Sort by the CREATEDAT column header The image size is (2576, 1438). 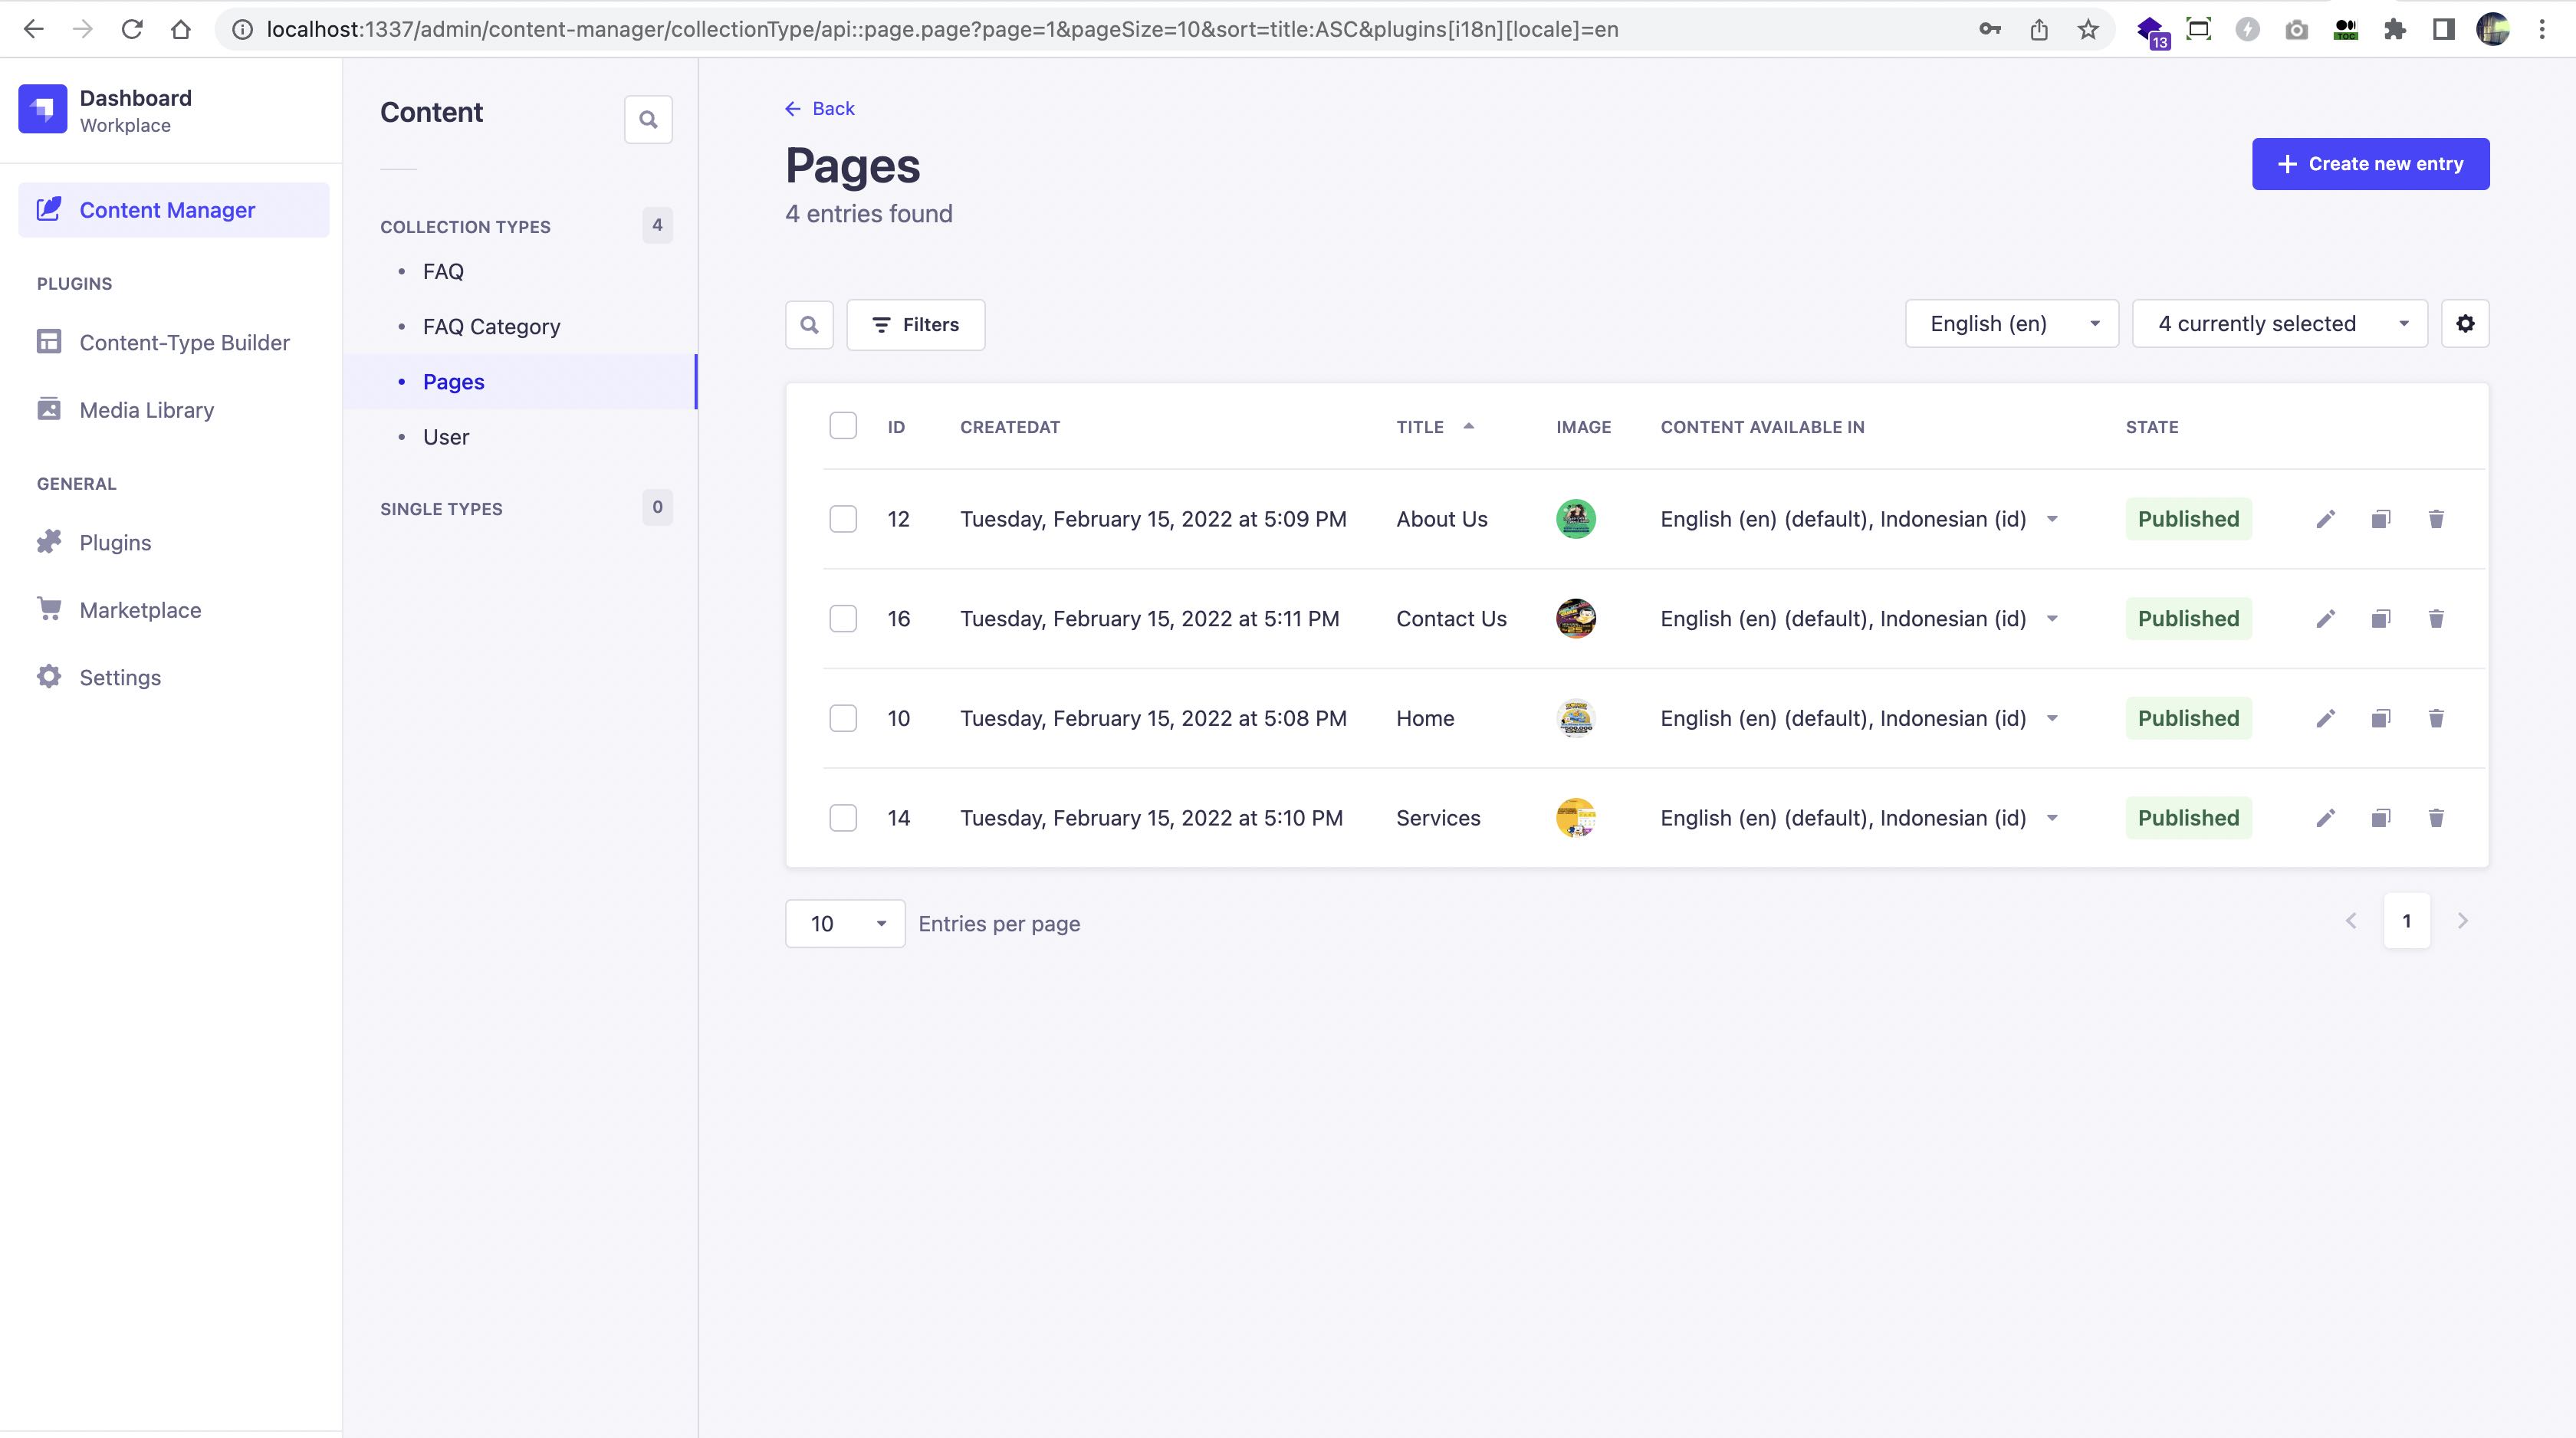click(x=1010, y=427)
